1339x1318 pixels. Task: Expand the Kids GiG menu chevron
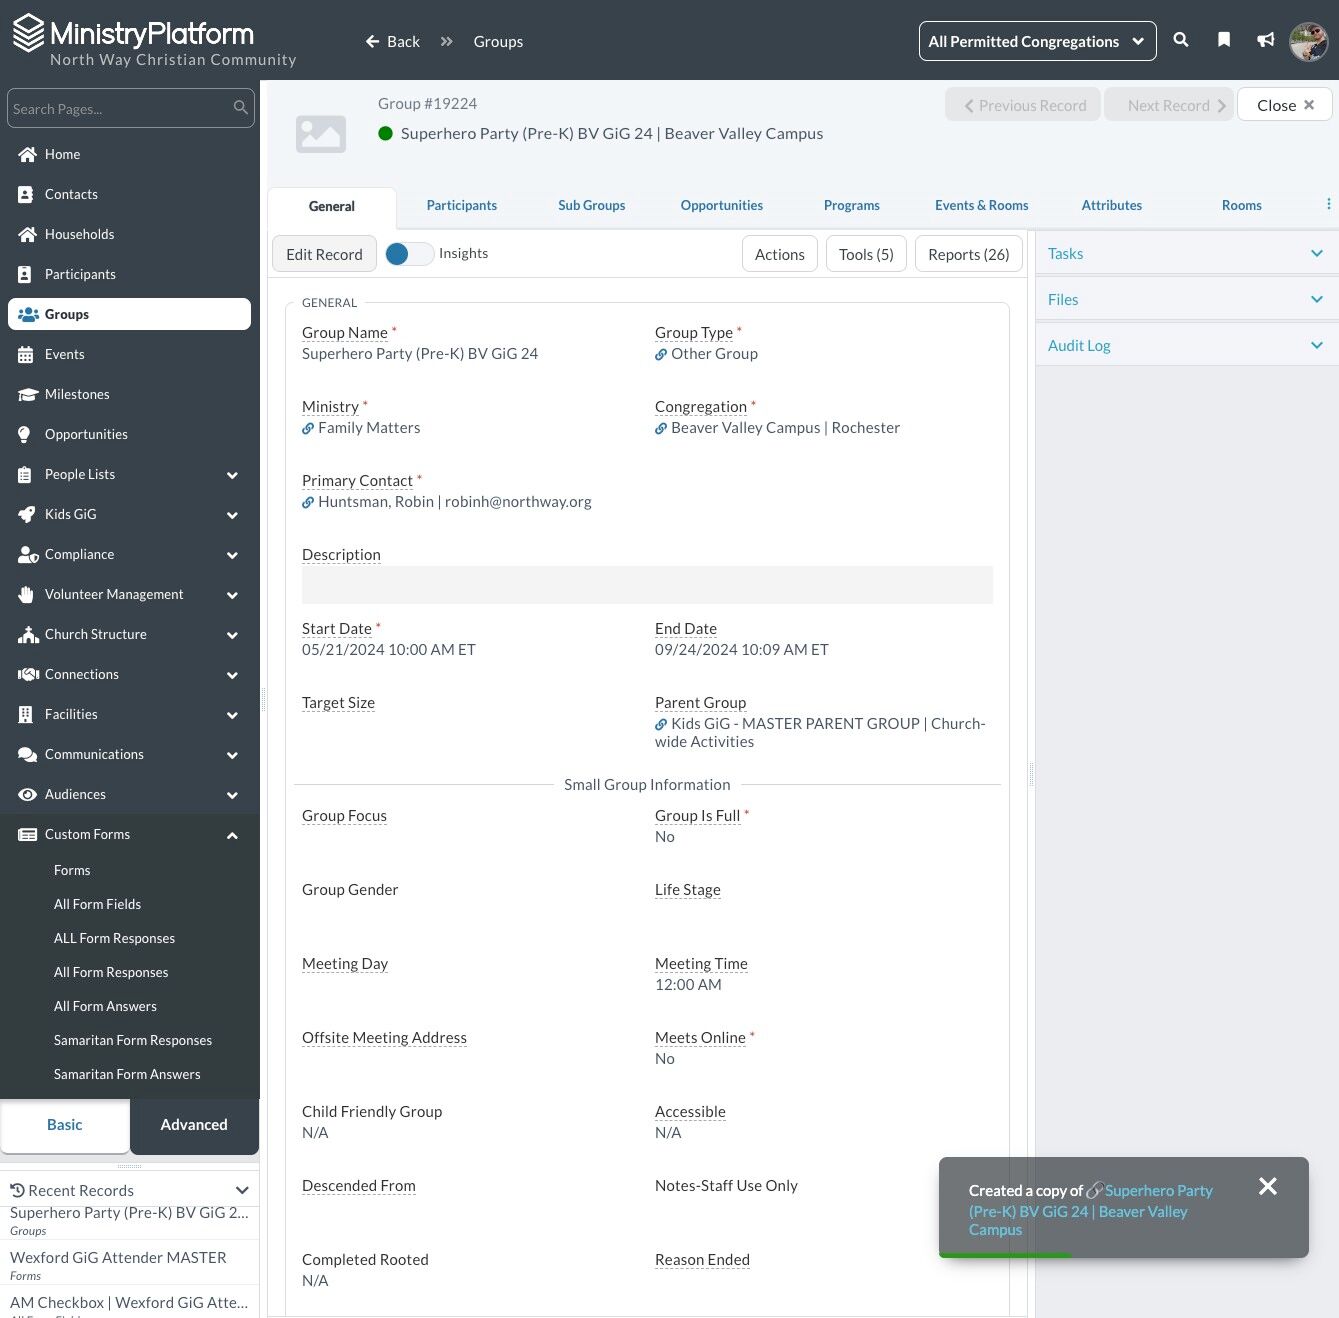[232, 515]
